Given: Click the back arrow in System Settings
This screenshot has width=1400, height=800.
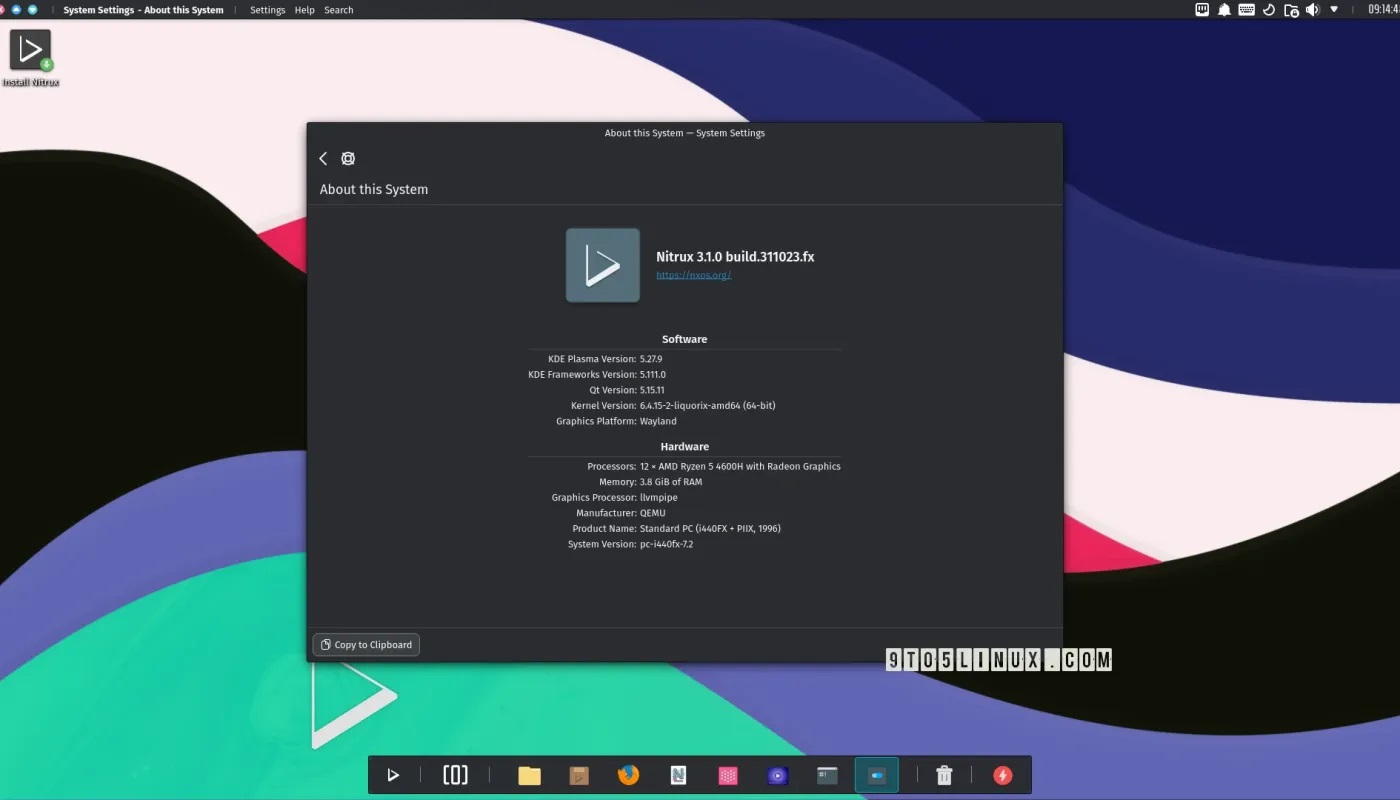Looking at the screenshot, I should tap(323, 158).
